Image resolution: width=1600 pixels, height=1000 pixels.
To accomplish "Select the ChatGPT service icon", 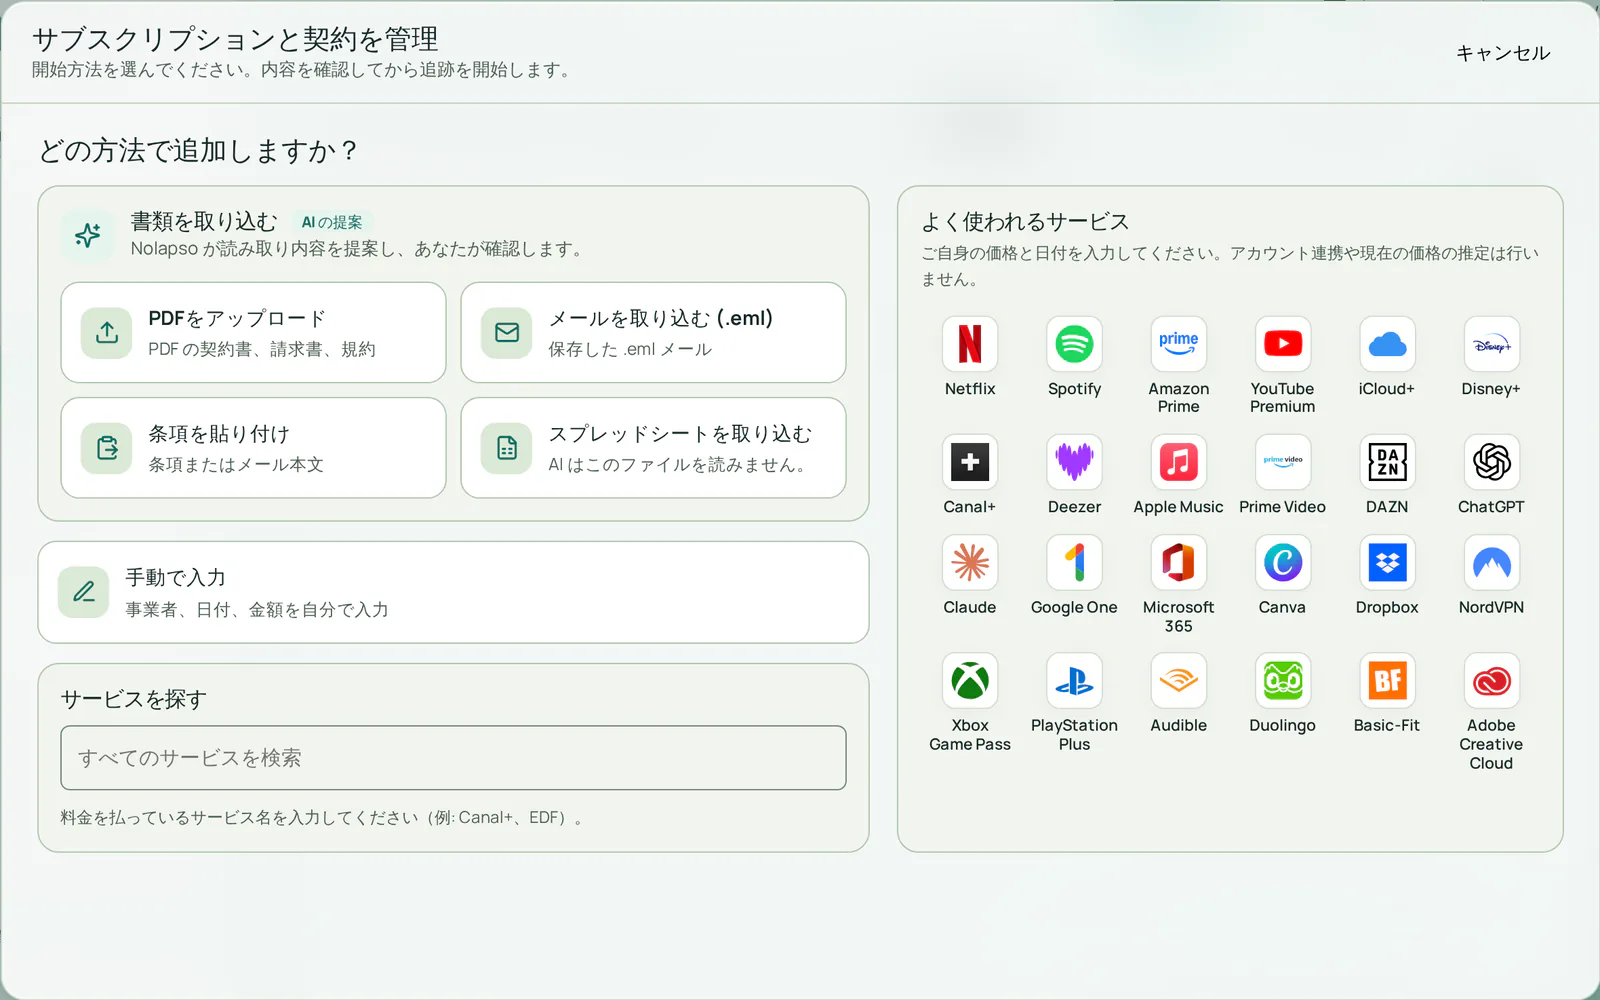I will pyautogui.click(x=1491, y=462).
